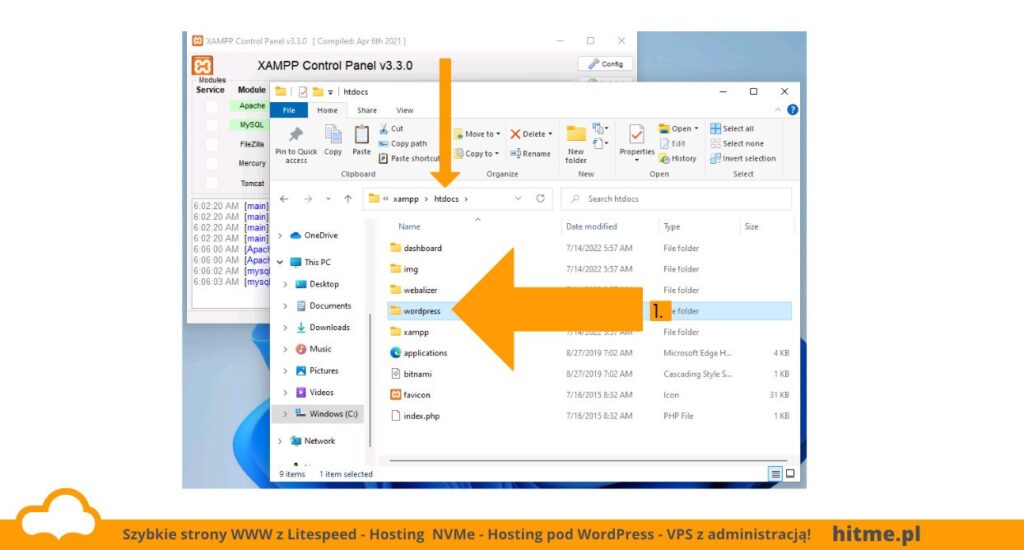Click the Properties checkmark icon
Image resolution: width=1024 pixels, height=550 pixels.
[636, 135]
